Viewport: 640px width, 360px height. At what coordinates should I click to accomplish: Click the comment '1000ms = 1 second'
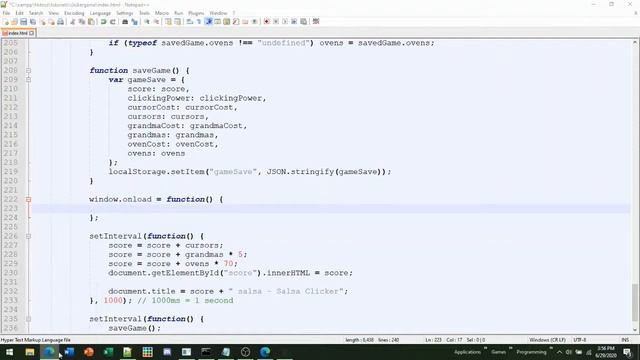tap(192, 300)
